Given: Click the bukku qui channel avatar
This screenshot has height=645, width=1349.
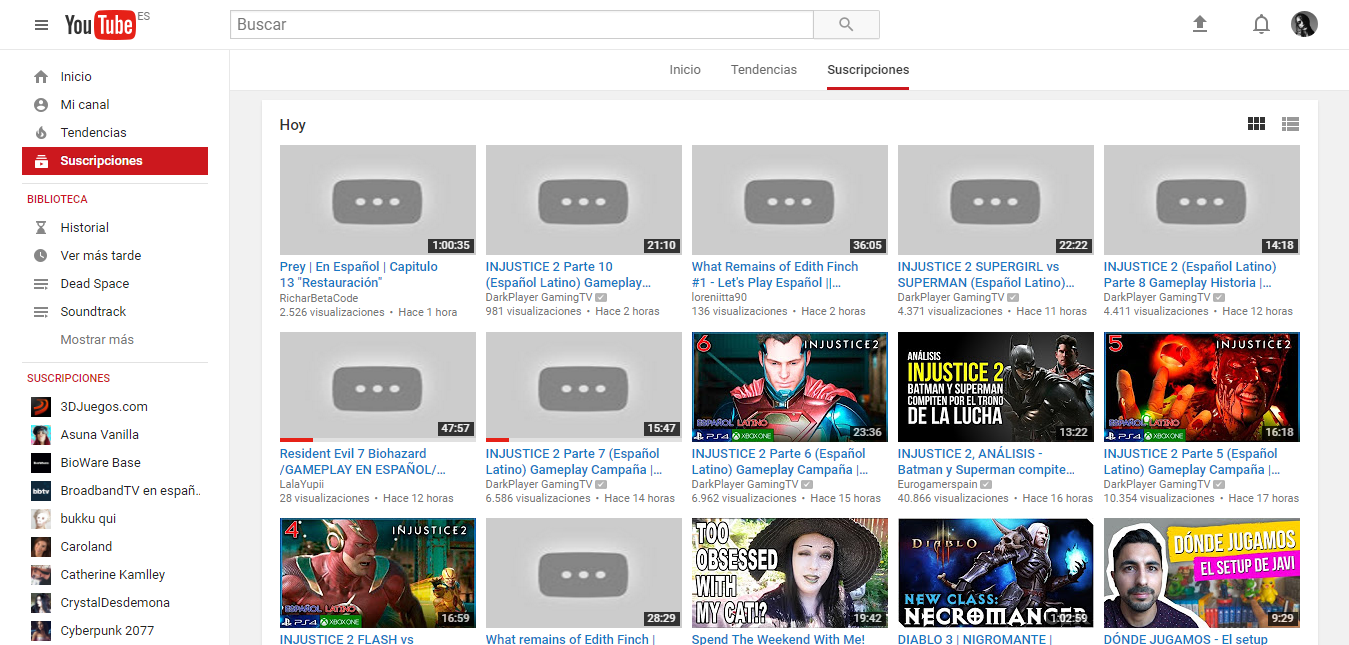Looking at the screenshot, I should click(41, 519).
